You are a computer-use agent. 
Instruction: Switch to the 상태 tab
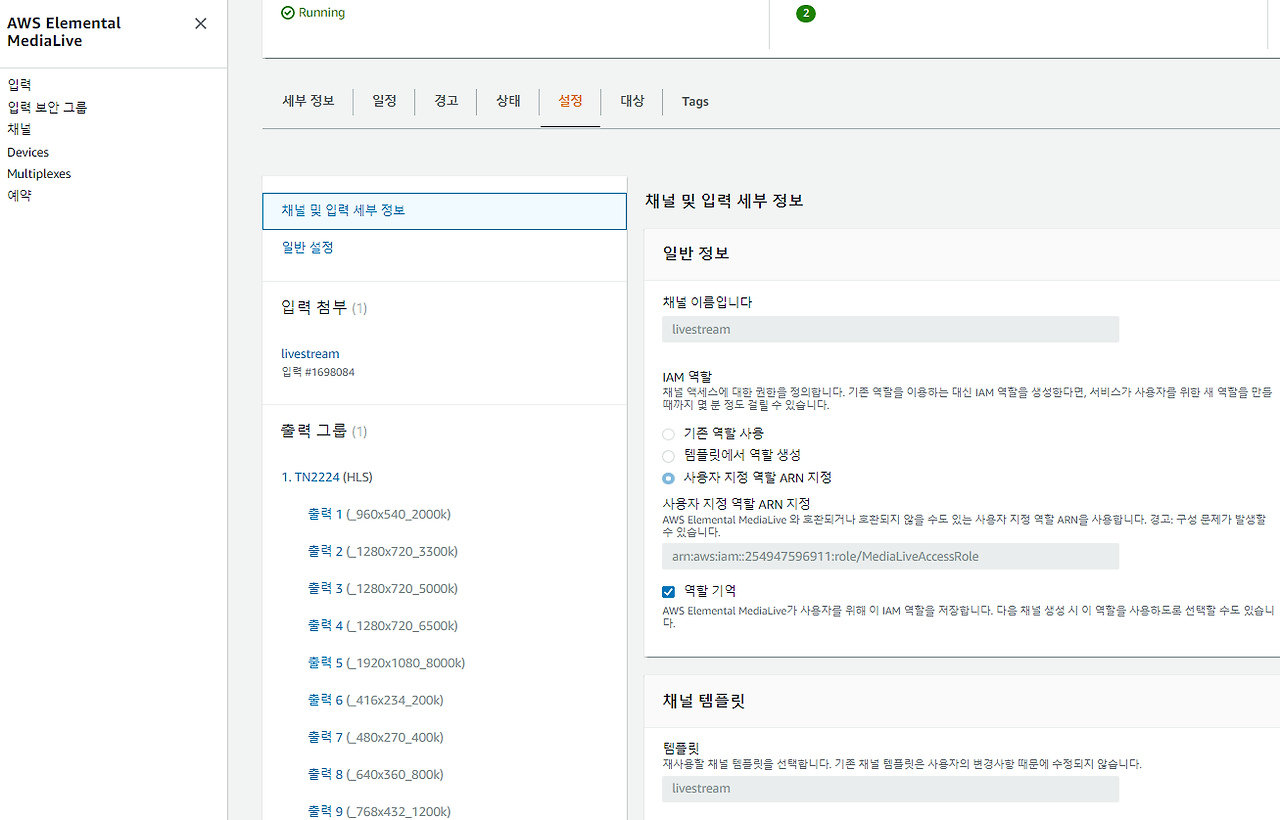point(508,101)
